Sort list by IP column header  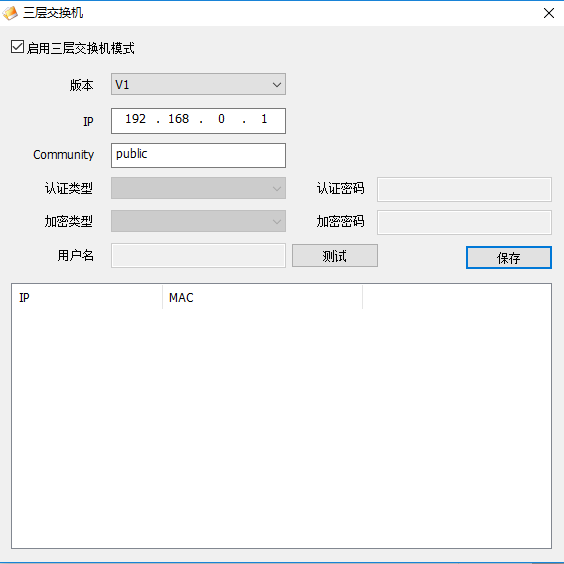87,297
